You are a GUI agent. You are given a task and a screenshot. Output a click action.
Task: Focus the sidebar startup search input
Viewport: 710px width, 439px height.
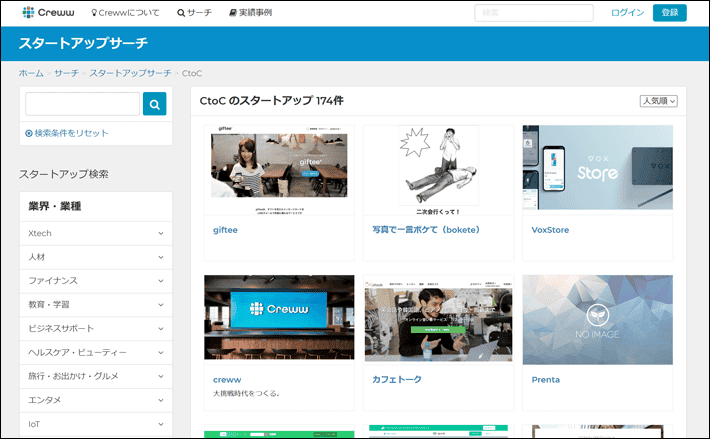tap(82, 104)
